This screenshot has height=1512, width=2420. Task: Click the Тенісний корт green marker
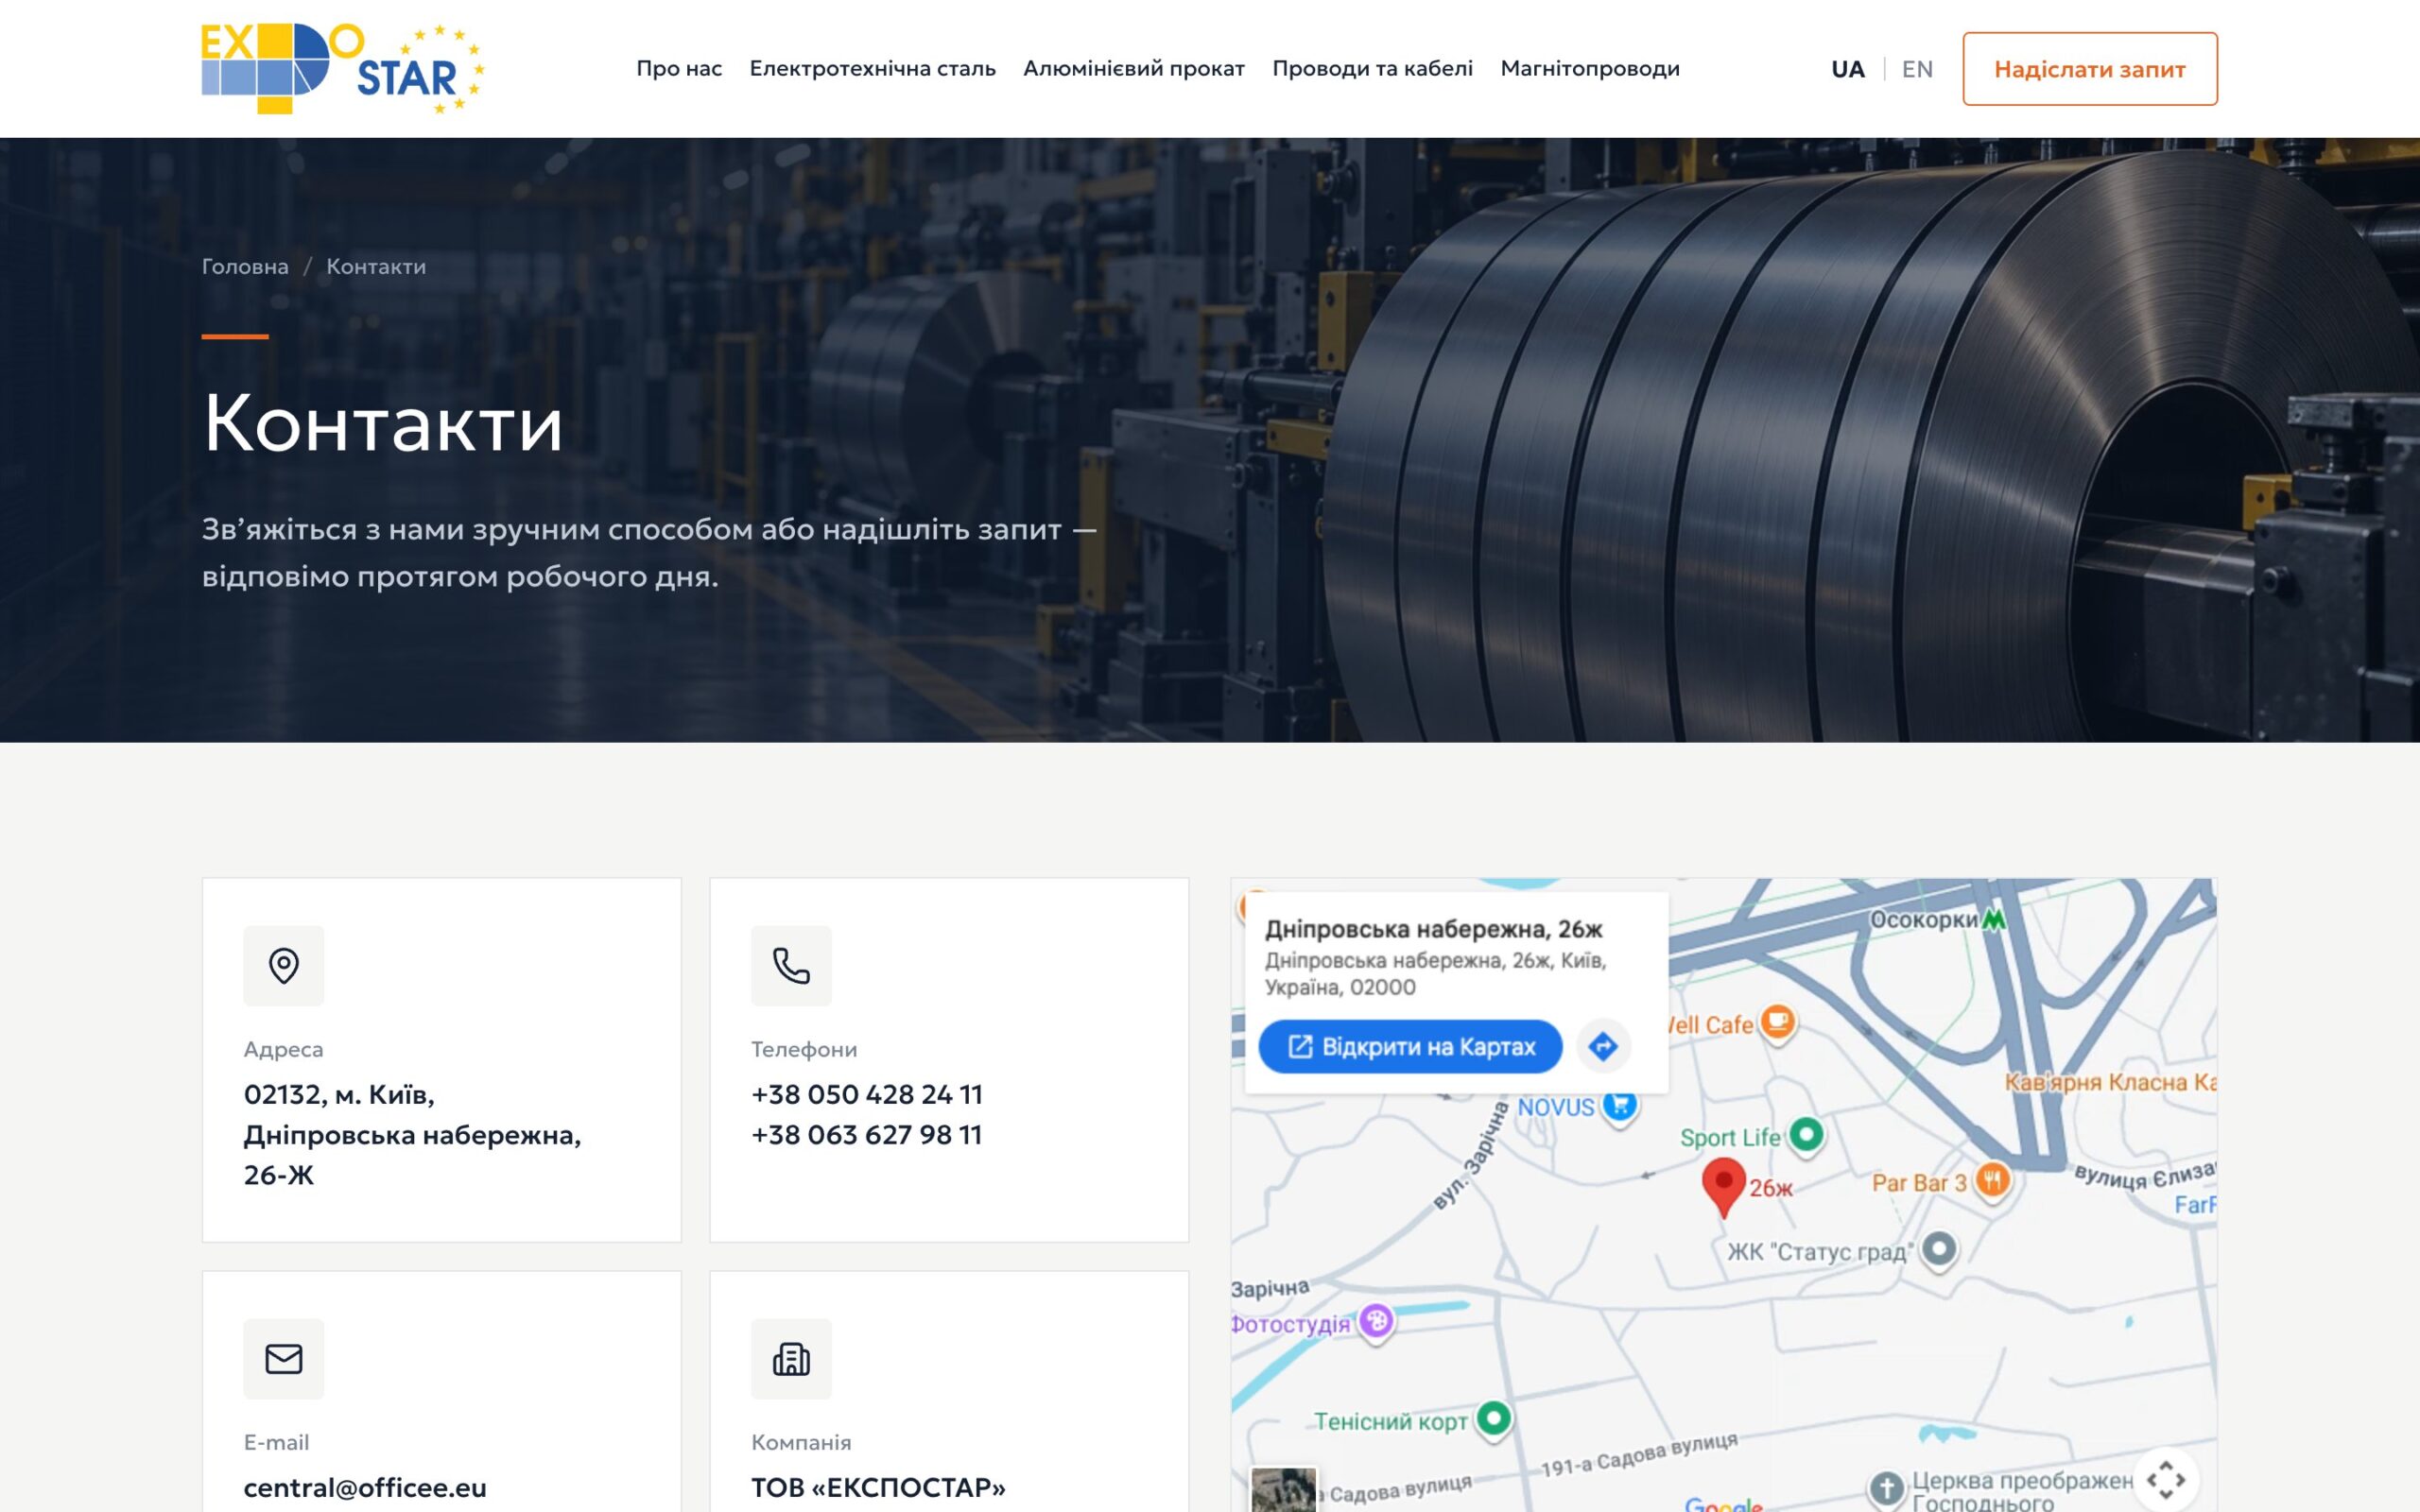point(1493,1418)
